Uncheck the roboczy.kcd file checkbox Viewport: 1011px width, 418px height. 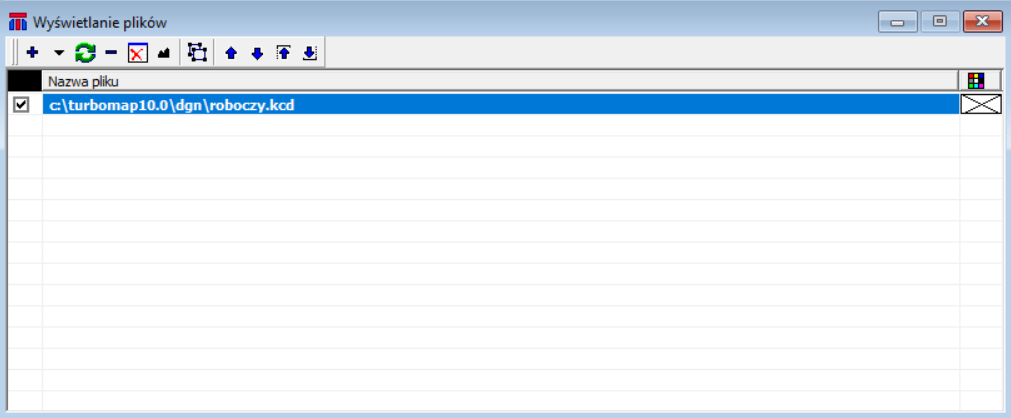tap(22, 104)
